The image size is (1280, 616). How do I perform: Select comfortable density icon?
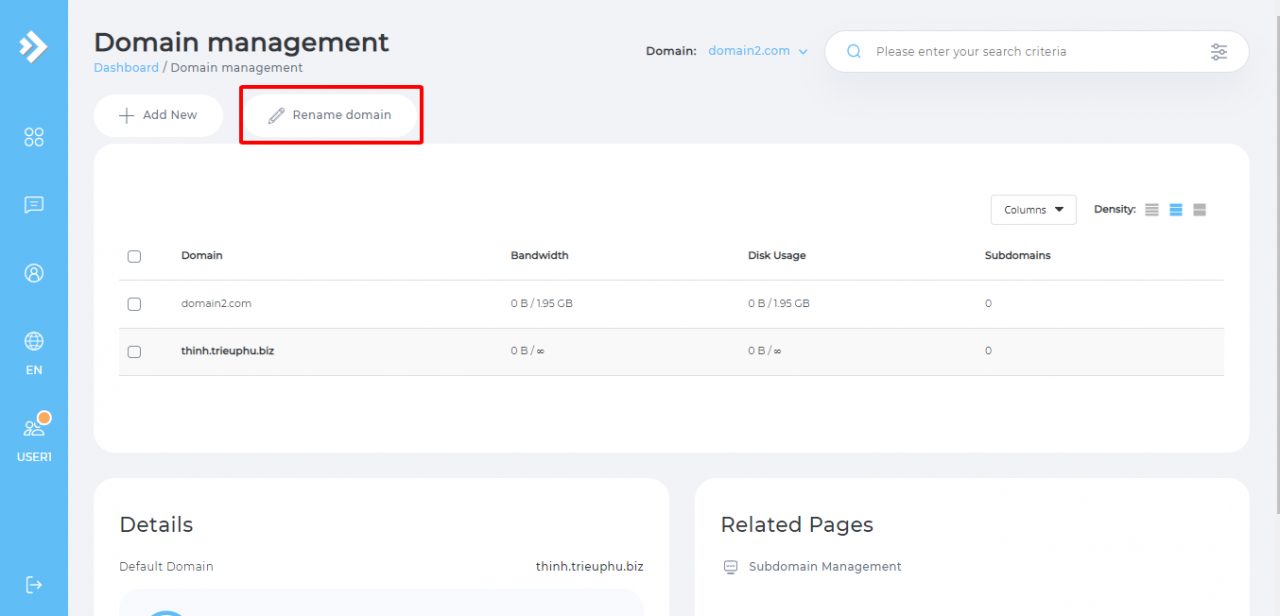1200,210
